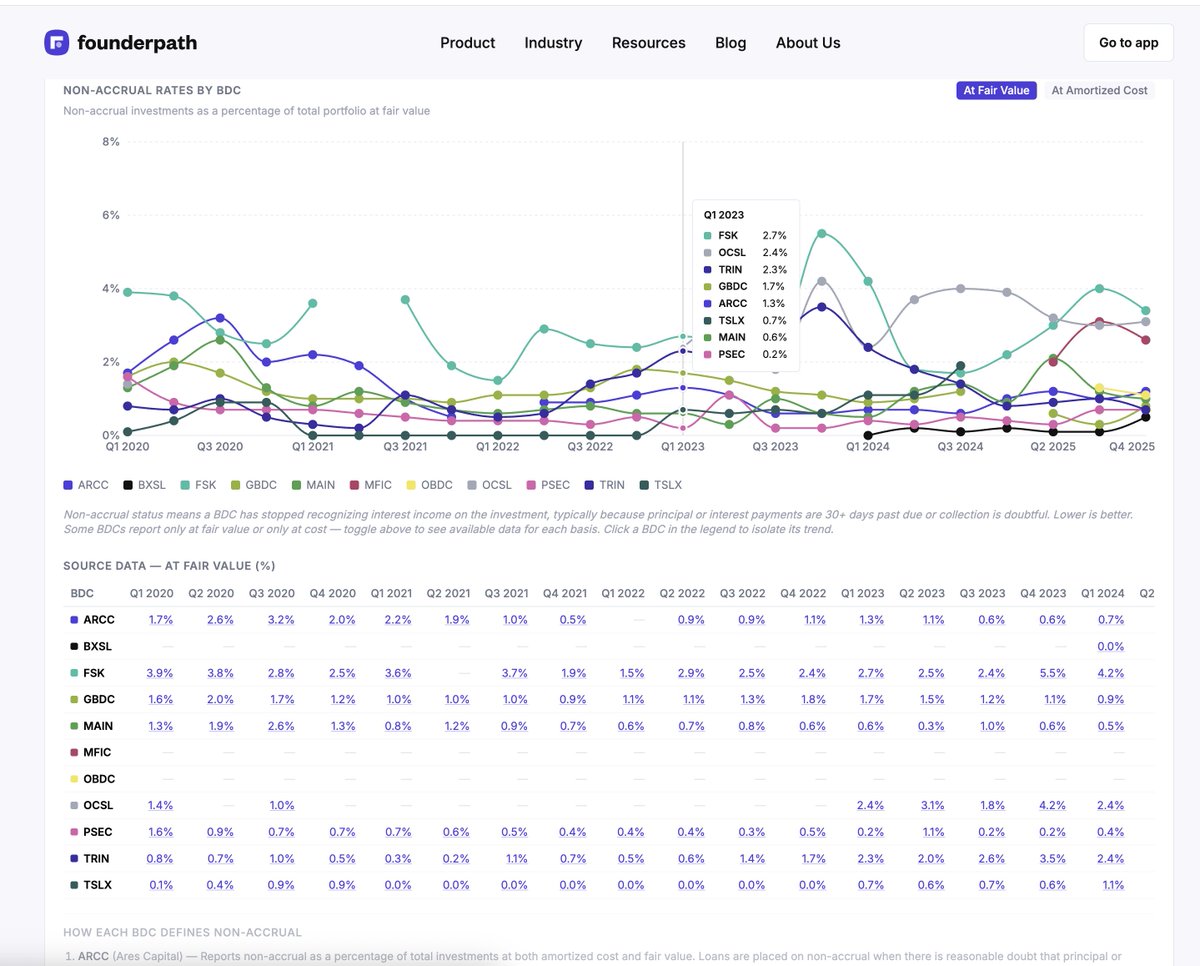This screenshot has height=966, width=1200.
Task: Isolate OBDC in the chart legend
Action: tap(430, 485)
